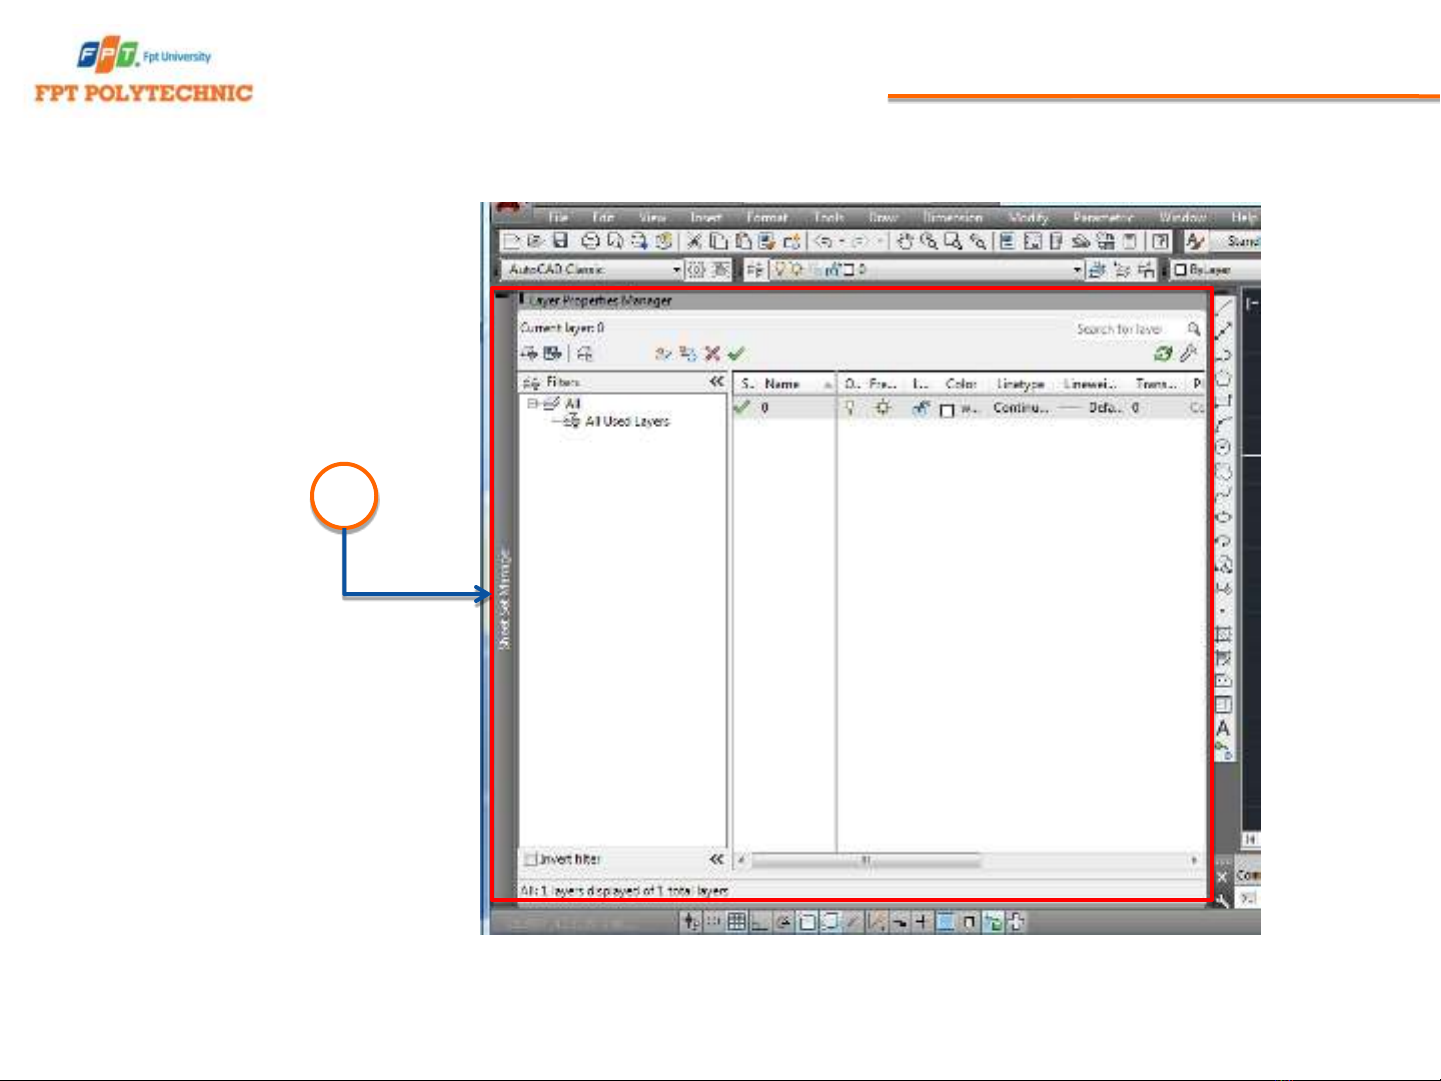Select the Pan hand tool
This screenshot has width=1441, height=1081.
tap(905, 241)
